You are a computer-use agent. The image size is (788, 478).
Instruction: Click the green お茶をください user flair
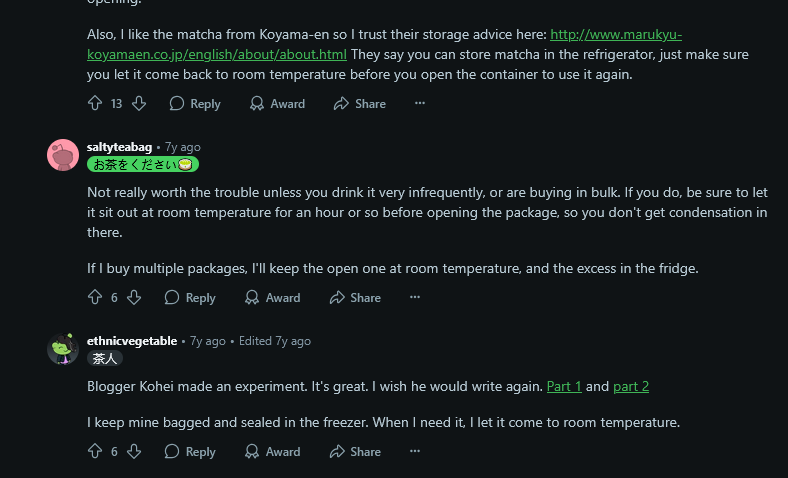pos(143,164)
